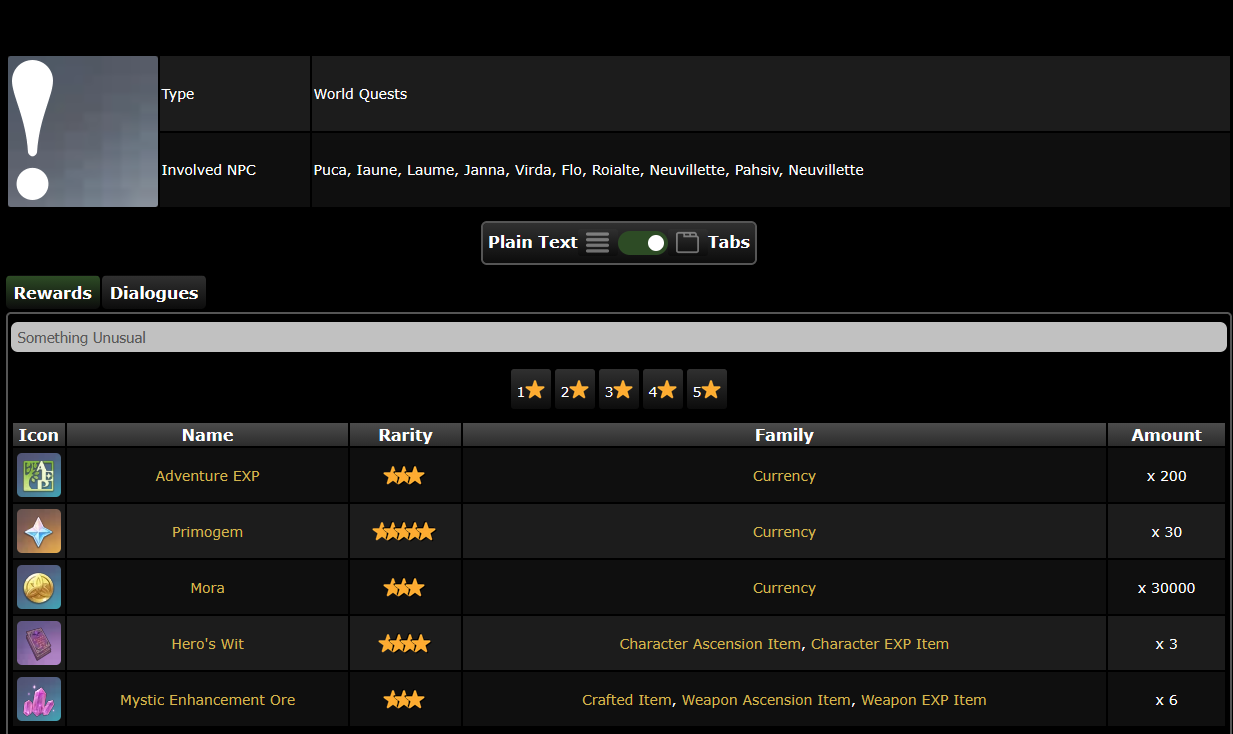The width and height of the screenshot is (1233, 734).
Task: Open the Adventure EXP link
Action: point(208,476)
